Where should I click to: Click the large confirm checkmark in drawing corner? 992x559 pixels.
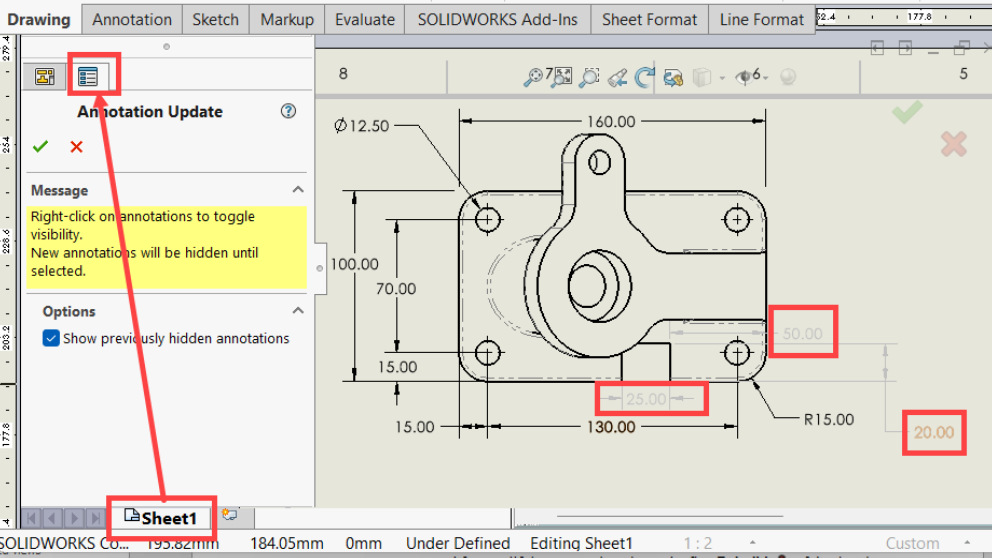click(x=907, y=113)
